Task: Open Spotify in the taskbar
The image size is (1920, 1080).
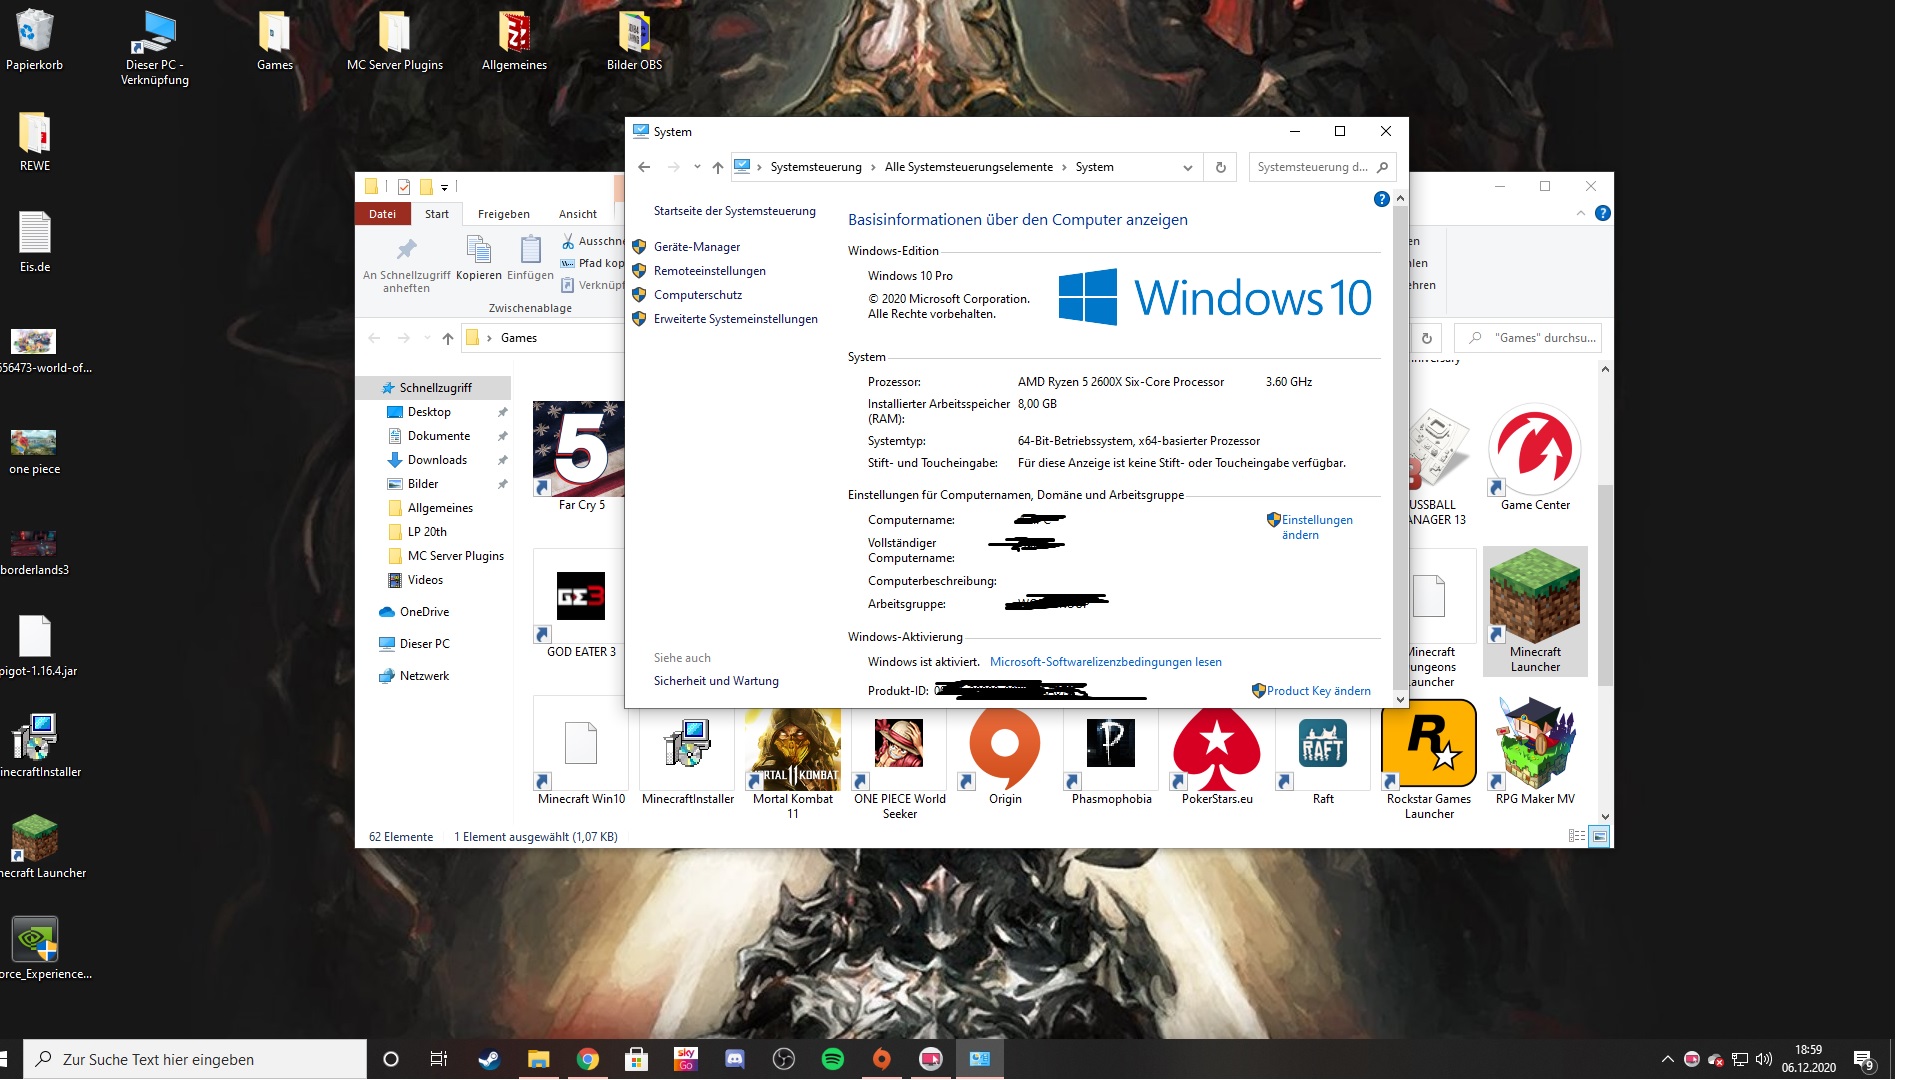Action: pos(833,1059)
